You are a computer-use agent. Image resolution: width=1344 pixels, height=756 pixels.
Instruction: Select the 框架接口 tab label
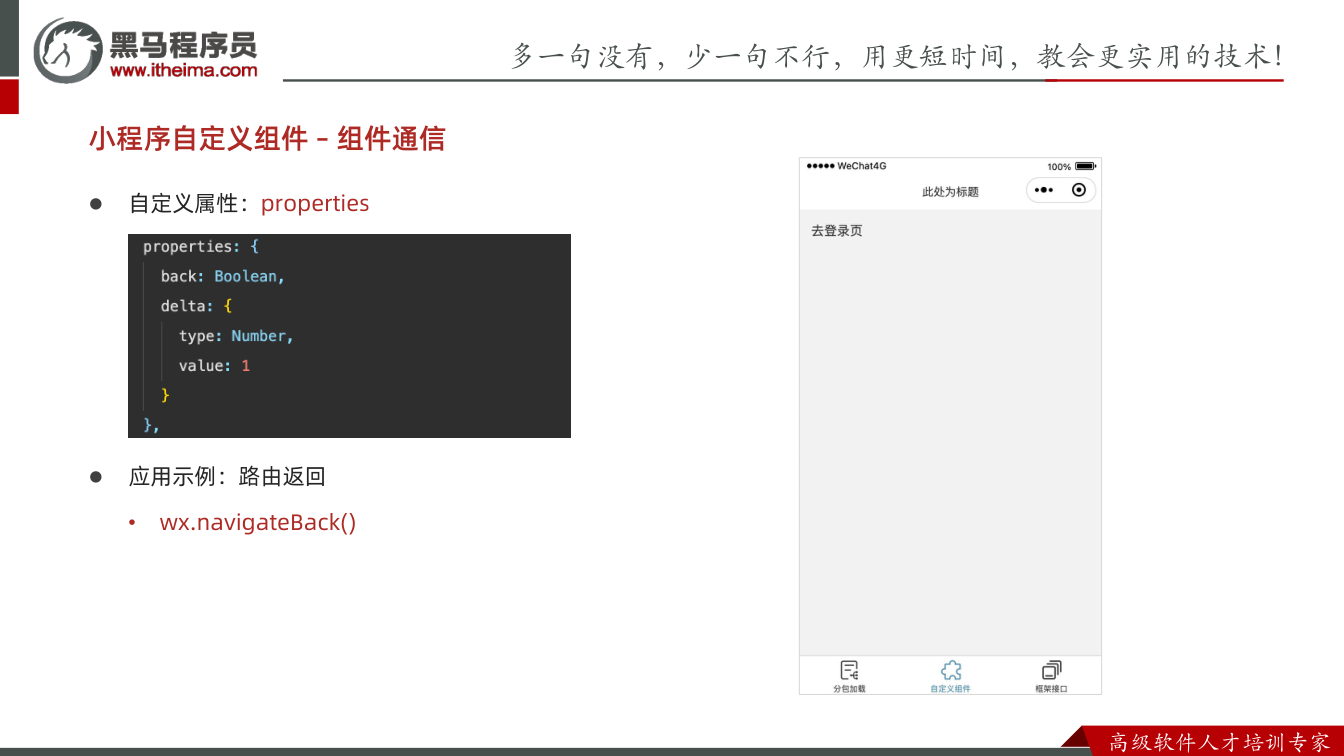[1051, 688]
